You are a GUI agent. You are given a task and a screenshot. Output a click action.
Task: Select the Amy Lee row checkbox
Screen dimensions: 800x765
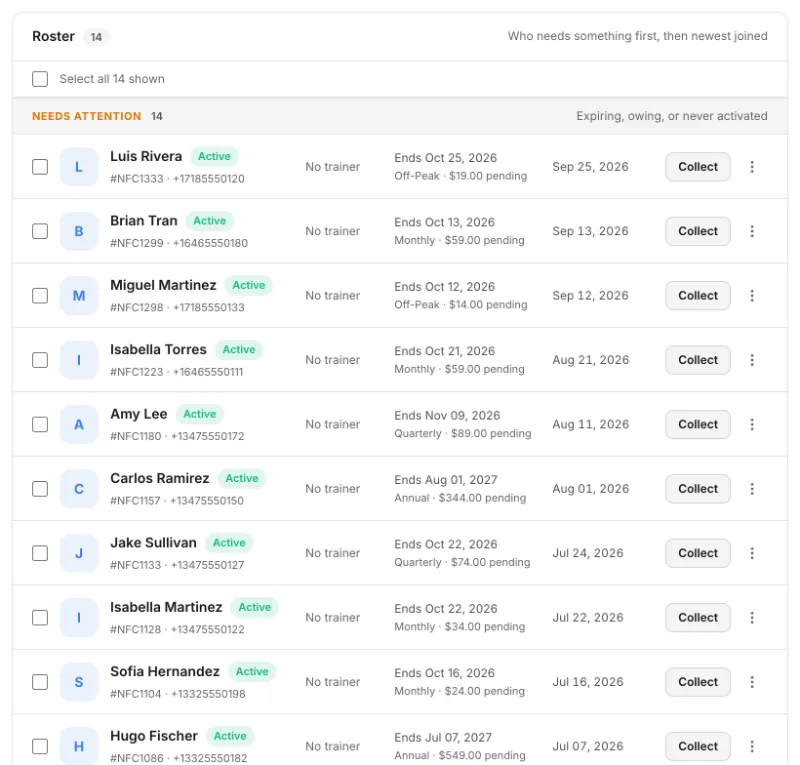(x=40, y=424)
